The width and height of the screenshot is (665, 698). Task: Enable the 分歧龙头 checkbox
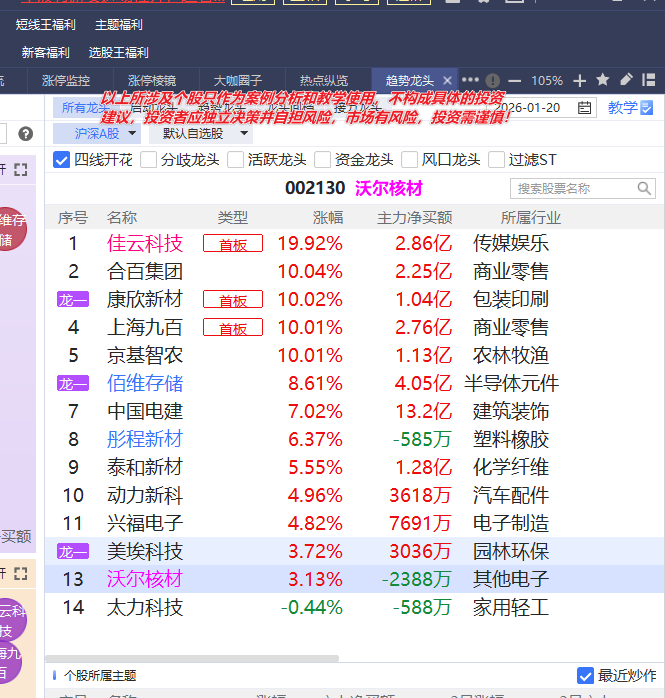pyautogui.click(x=148, y=159)
